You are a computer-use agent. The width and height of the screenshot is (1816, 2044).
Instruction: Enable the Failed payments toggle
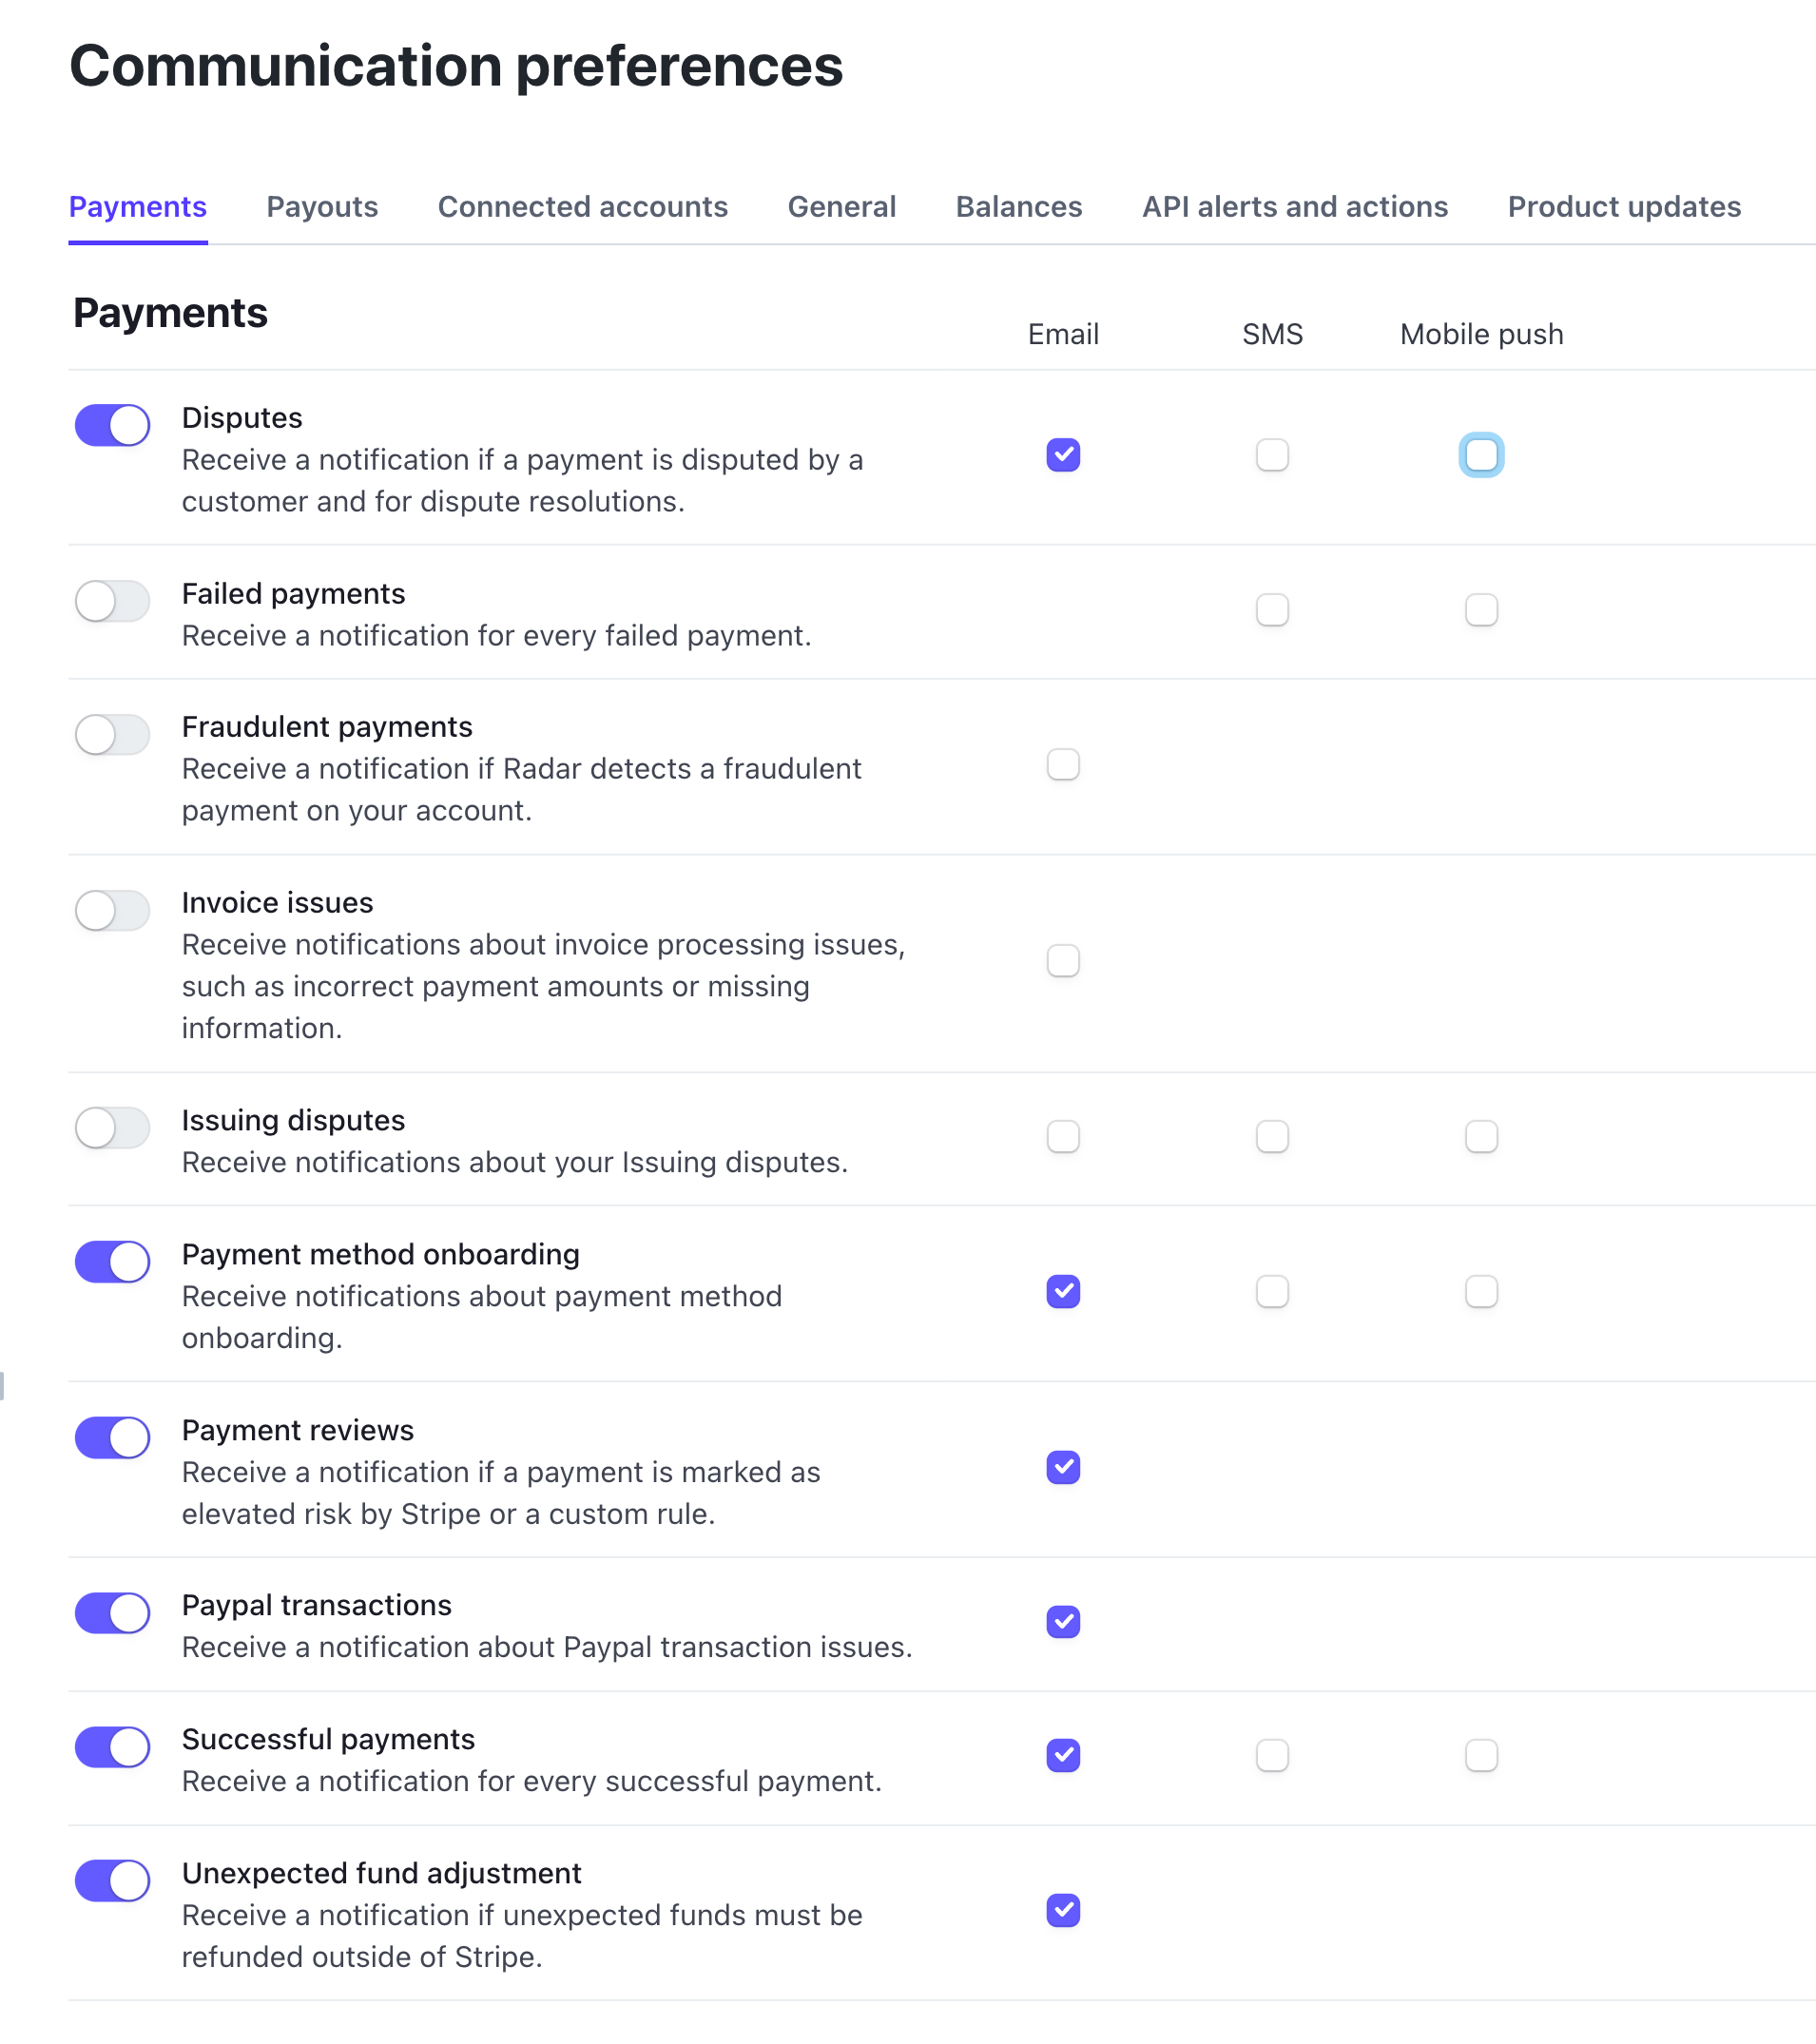[x=113, y=601]
